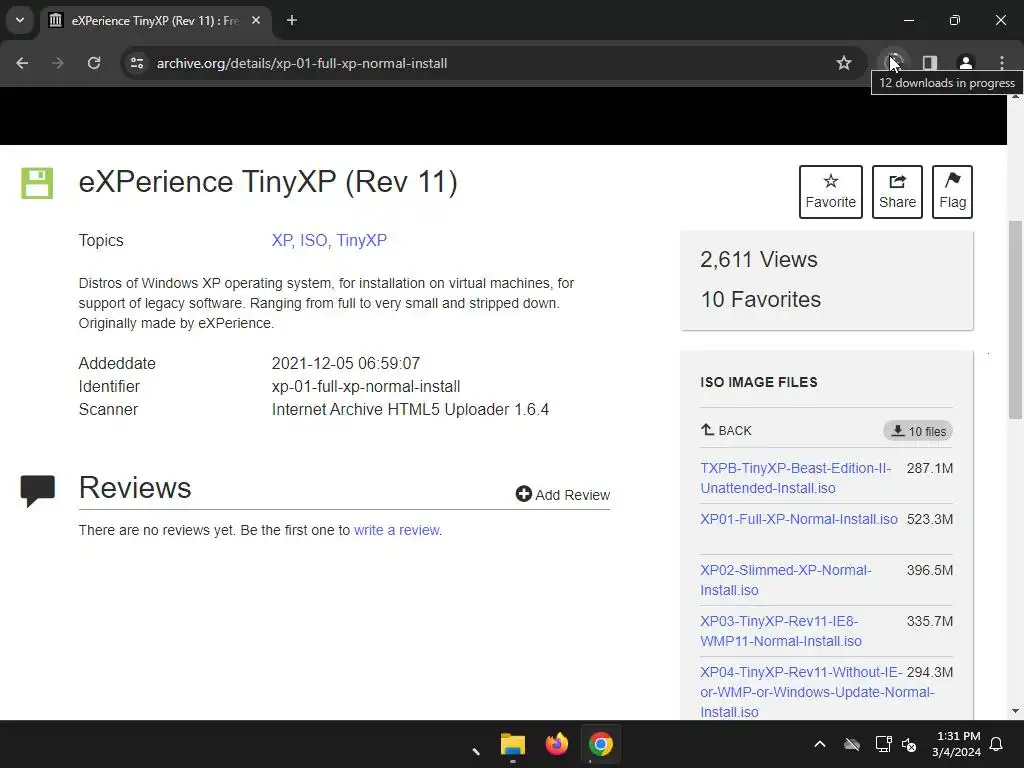Open the Chrome downloads icon
The width and height of the screenshot is (1024, 768).
pos(894,63)
